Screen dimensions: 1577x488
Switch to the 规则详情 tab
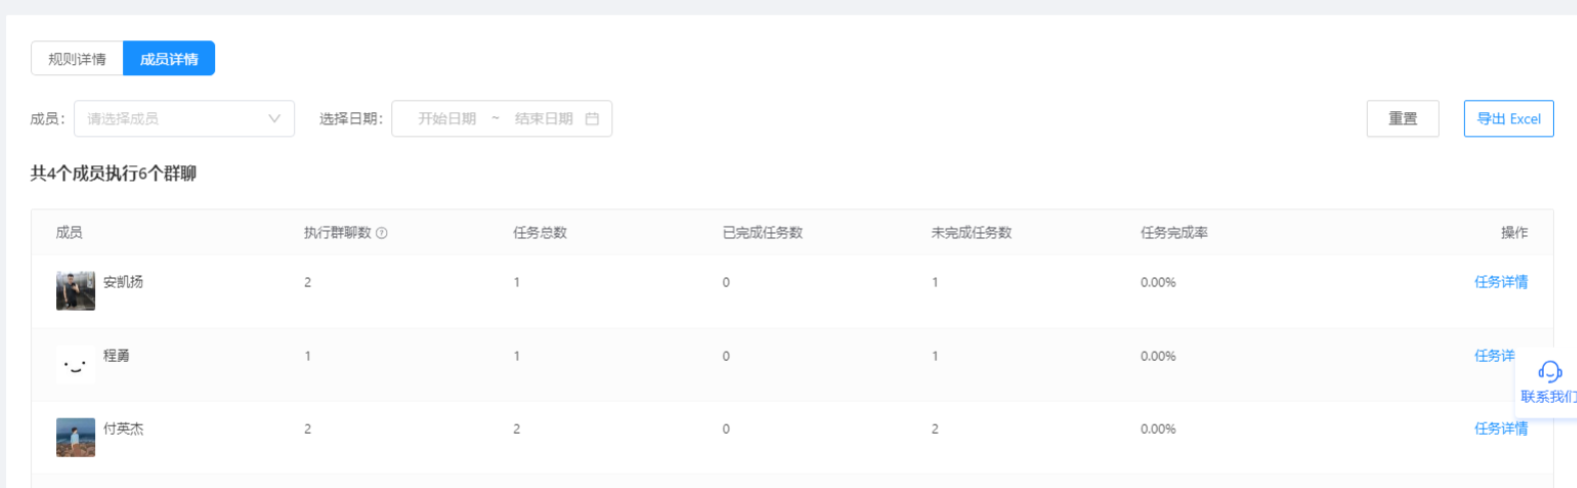(x=77, y=59)
